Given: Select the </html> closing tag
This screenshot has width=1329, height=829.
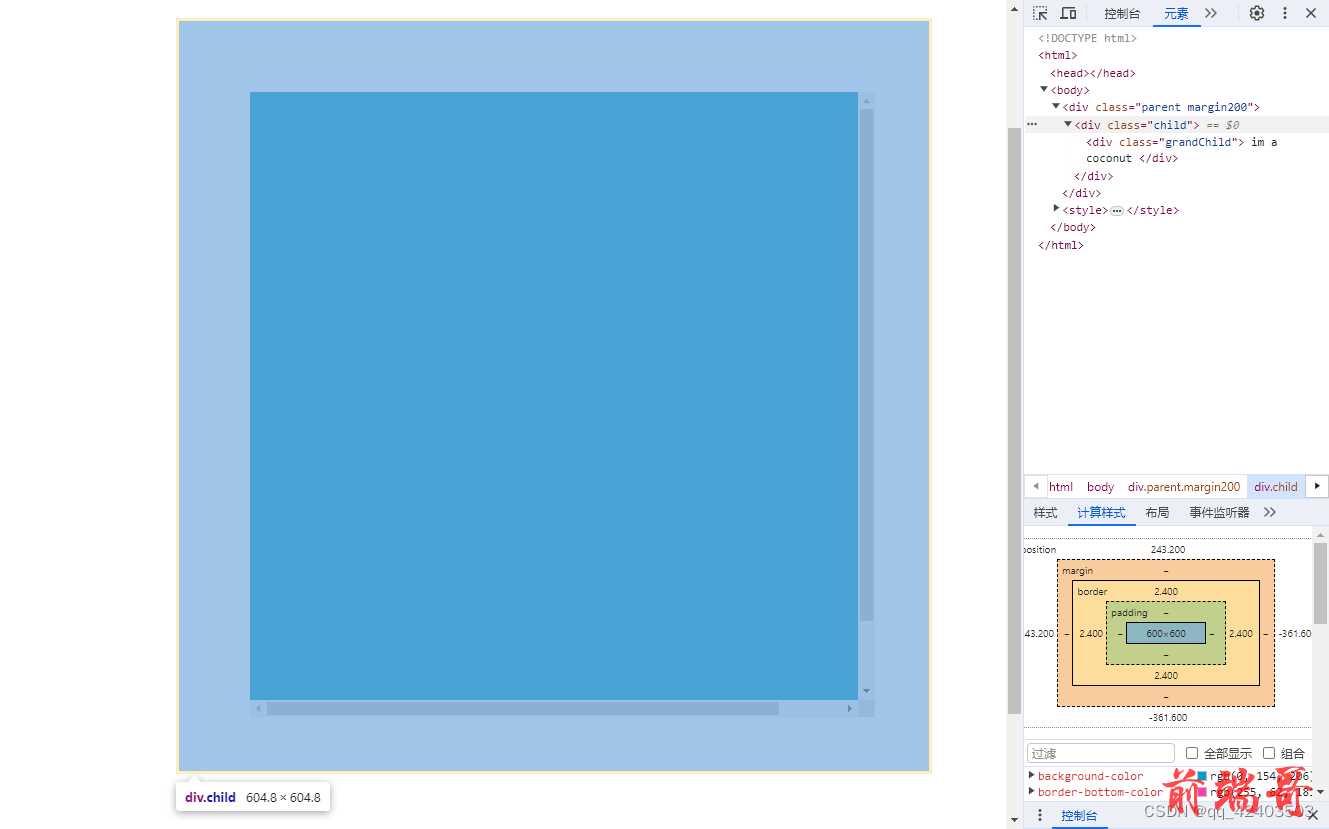Looking at the screenshot, I should [x=1061, y=245].
